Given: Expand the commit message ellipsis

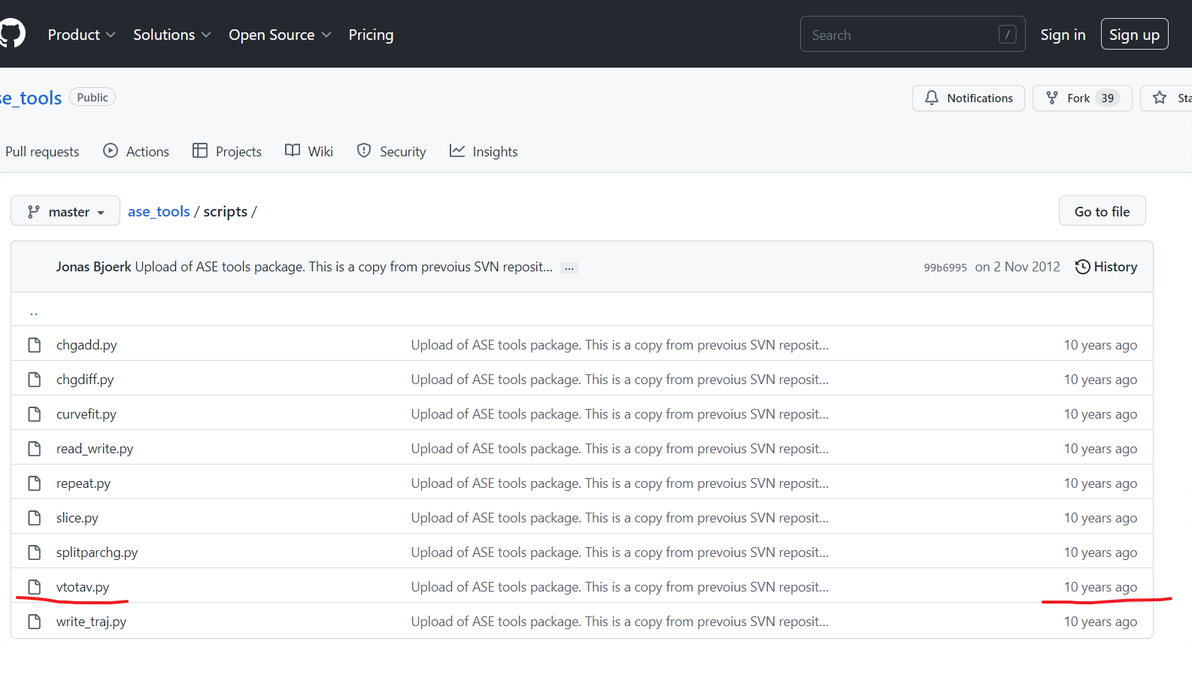Looking at the screenshot, I should (x=569, y=268).
